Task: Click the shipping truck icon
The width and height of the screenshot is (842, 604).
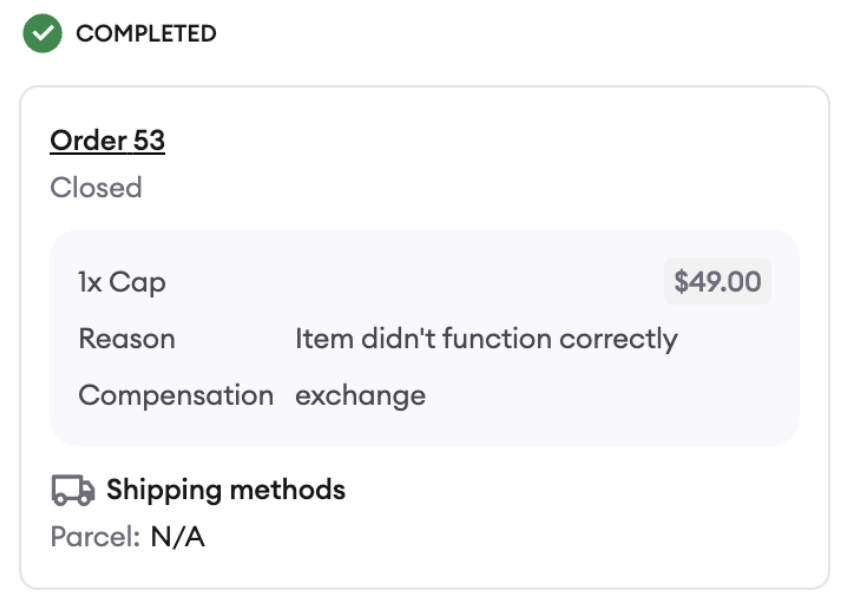Action: [73, 490]
